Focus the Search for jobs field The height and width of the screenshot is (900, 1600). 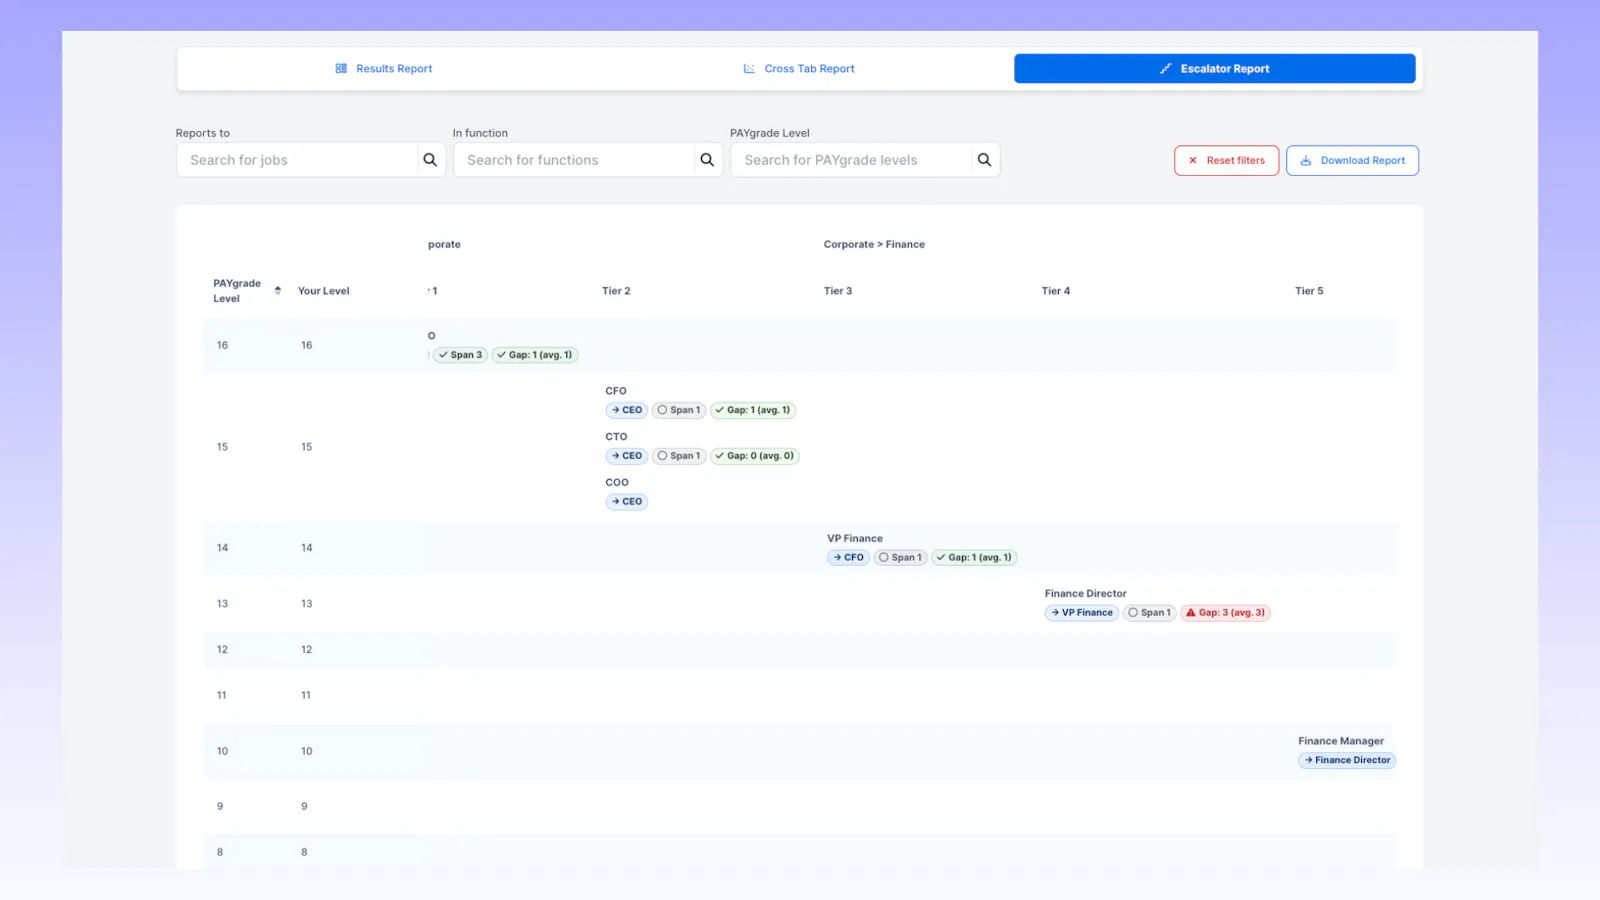(x=297, y=160)
